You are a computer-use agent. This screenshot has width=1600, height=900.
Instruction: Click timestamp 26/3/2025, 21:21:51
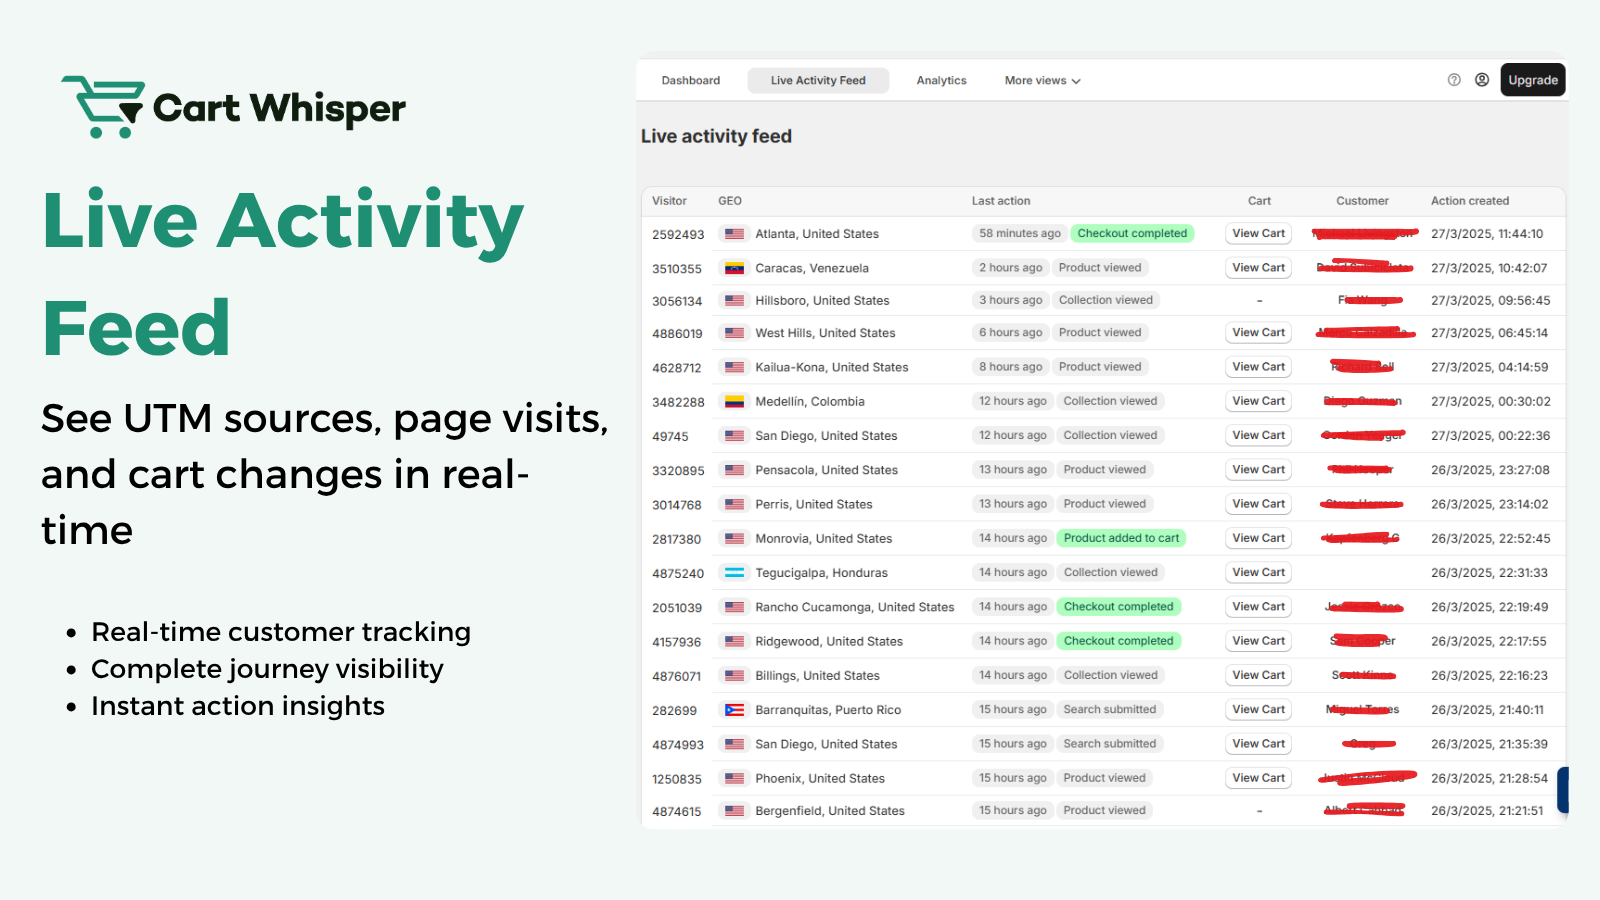point(1487,811)
